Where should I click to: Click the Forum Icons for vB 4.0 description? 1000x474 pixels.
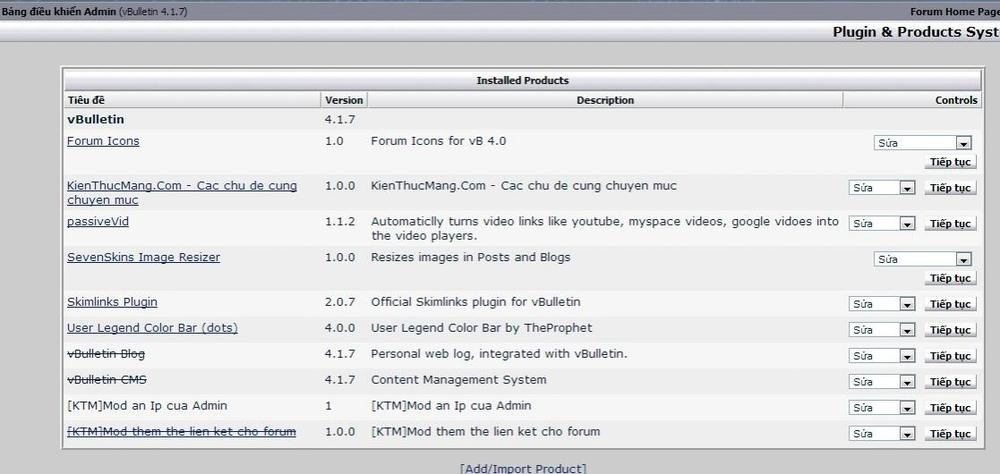(439, 141)
